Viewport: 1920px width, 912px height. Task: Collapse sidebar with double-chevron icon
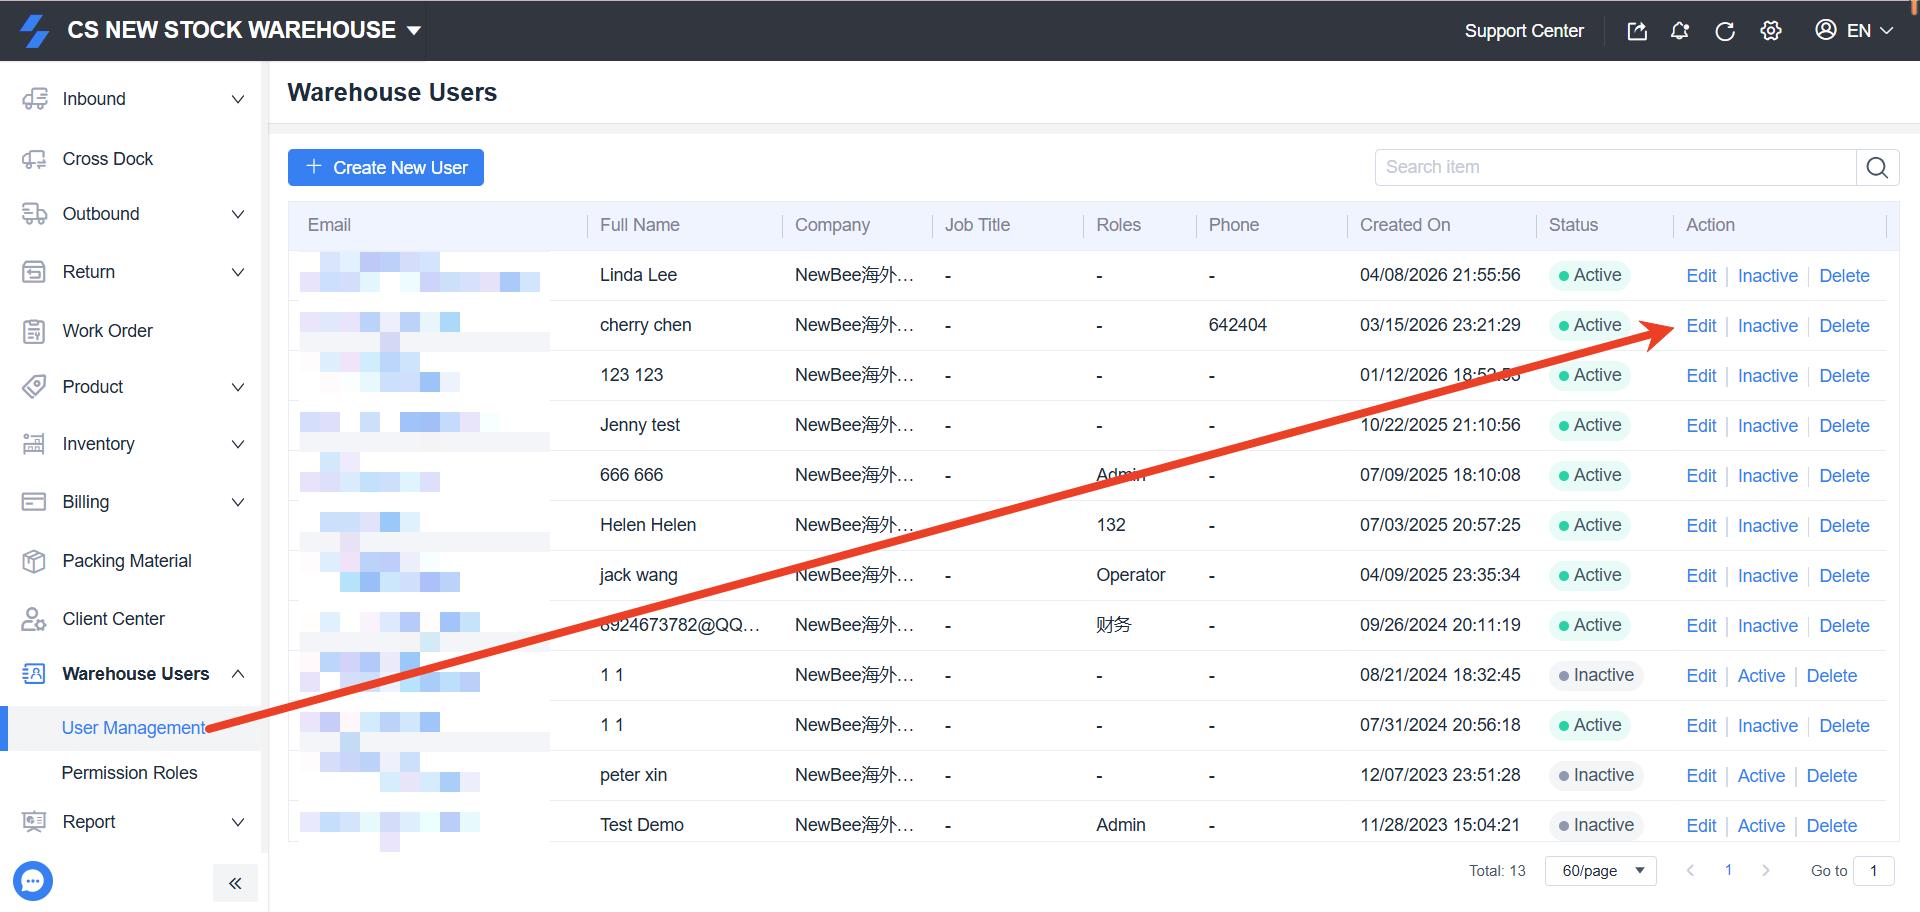point(235,883)
